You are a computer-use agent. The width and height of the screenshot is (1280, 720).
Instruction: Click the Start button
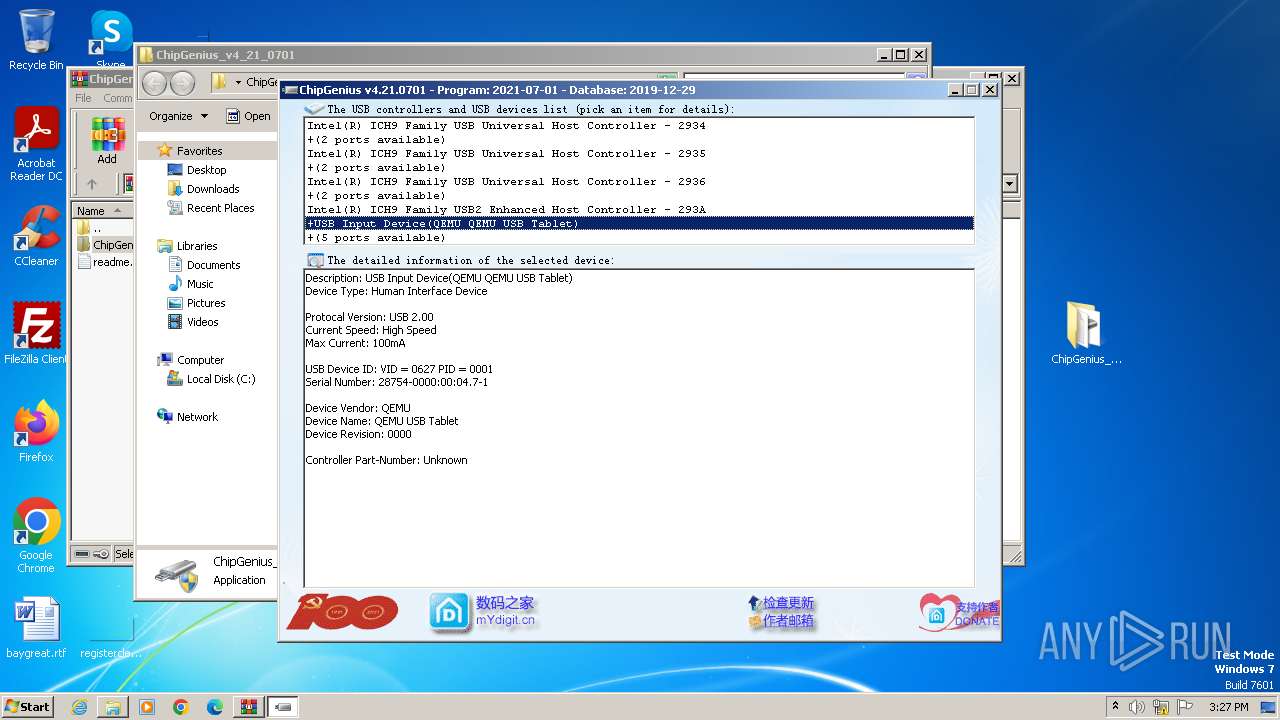click(28, 706)
